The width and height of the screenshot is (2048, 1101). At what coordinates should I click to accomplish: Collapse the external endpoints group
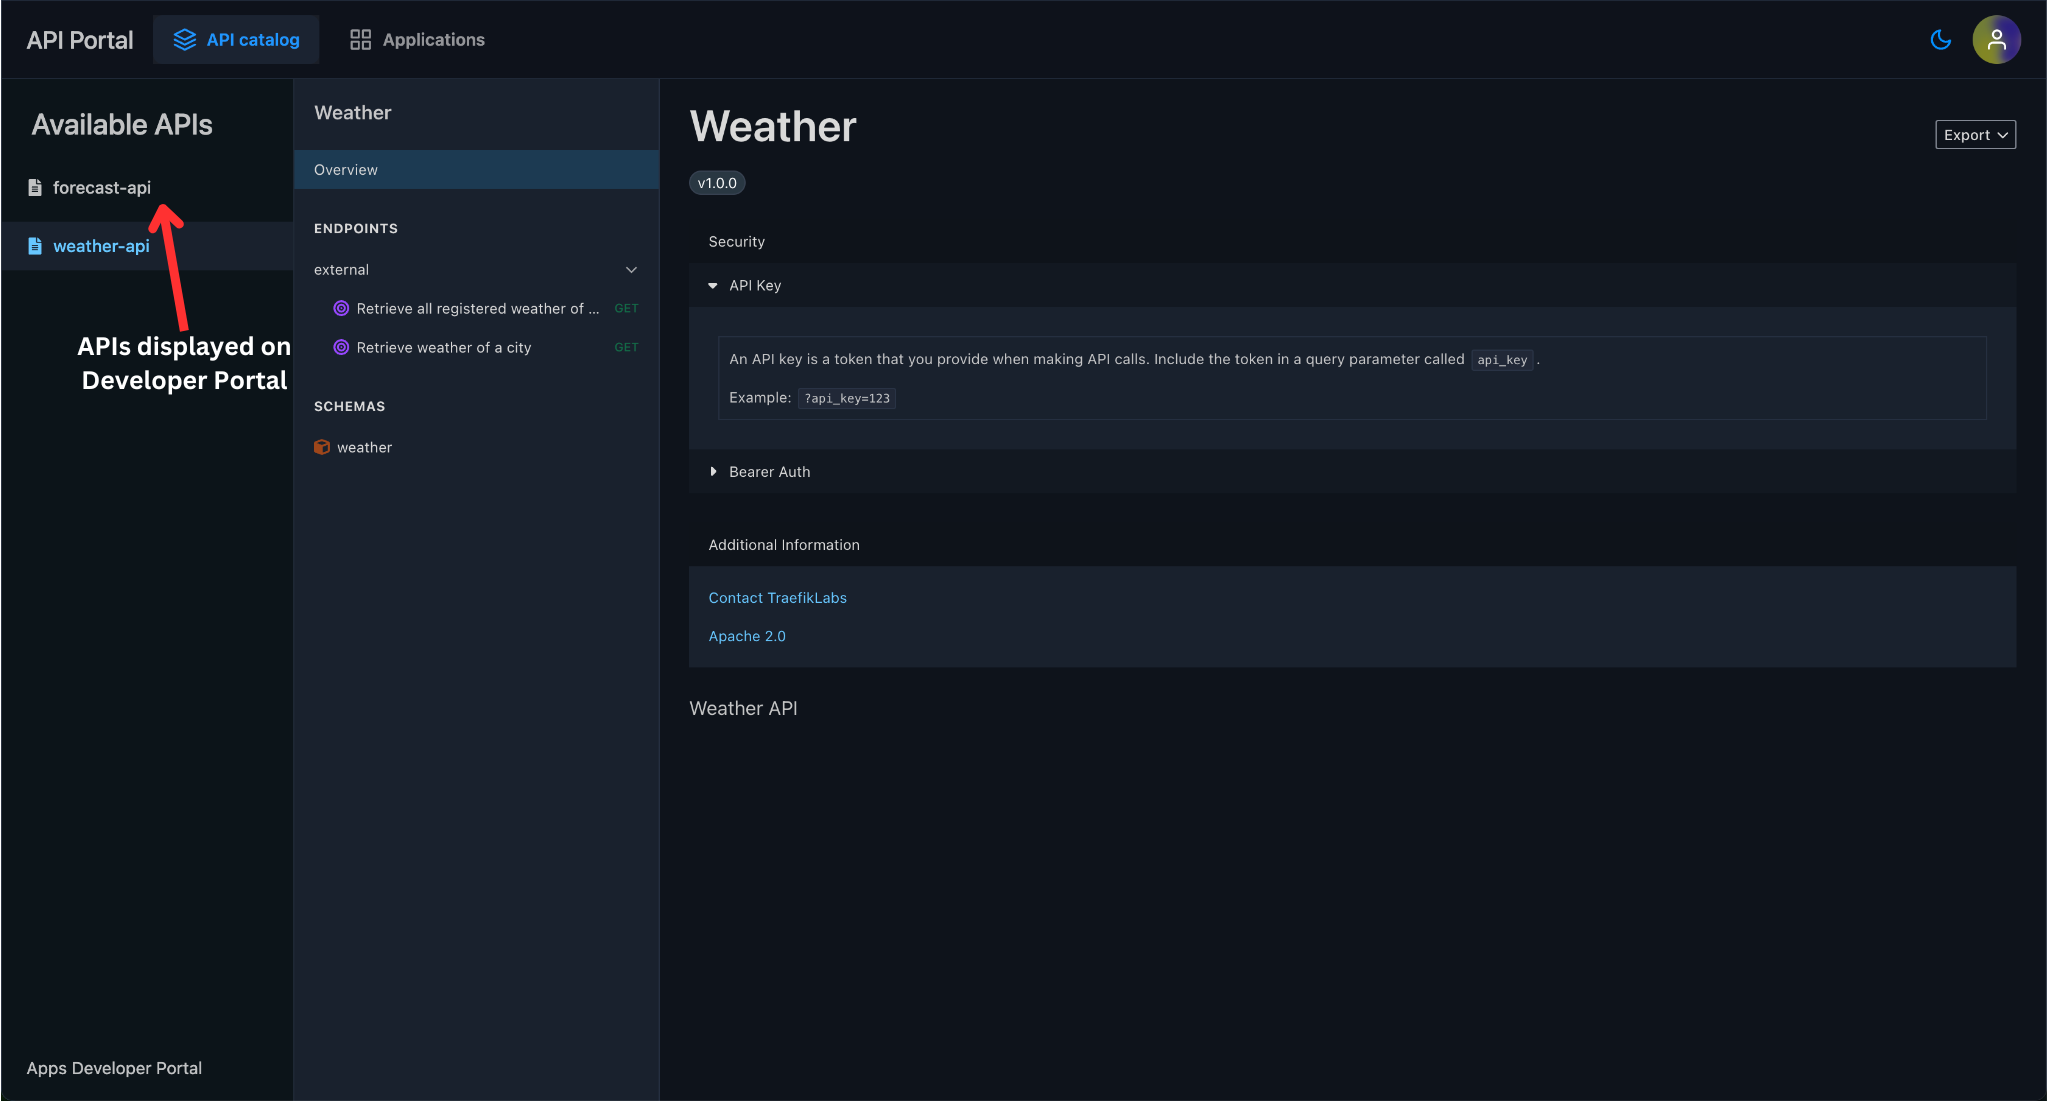coord(631,269)
